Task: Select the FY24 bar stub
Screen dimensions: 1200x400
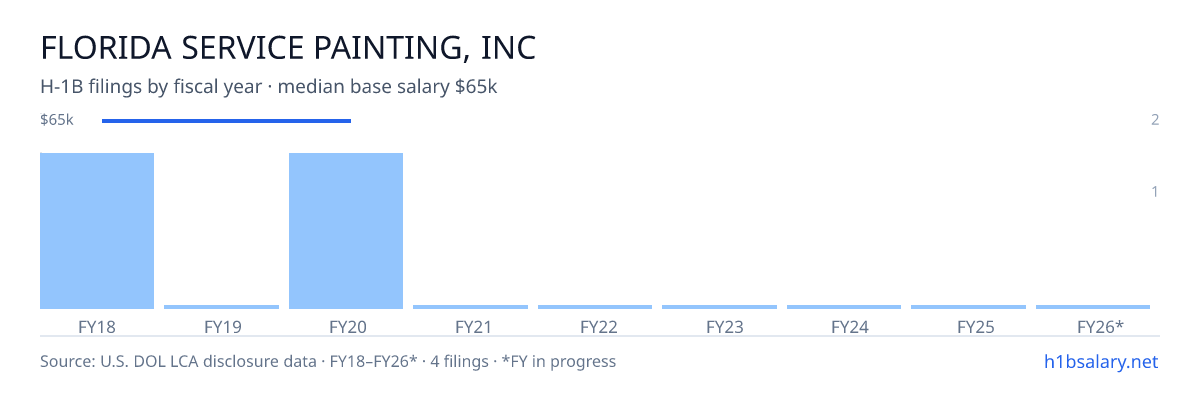Action: coord(844,307)
